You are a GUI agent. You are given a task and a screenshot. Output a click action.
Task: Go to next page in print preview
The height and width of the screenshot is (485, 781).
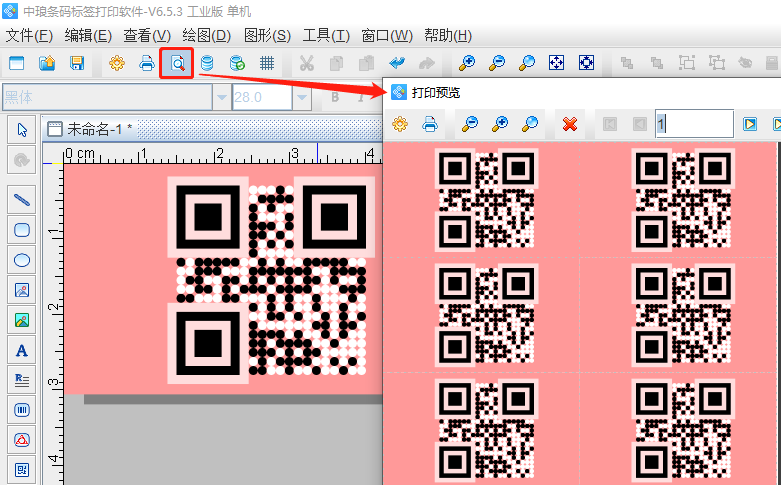(x=749, y=124)
